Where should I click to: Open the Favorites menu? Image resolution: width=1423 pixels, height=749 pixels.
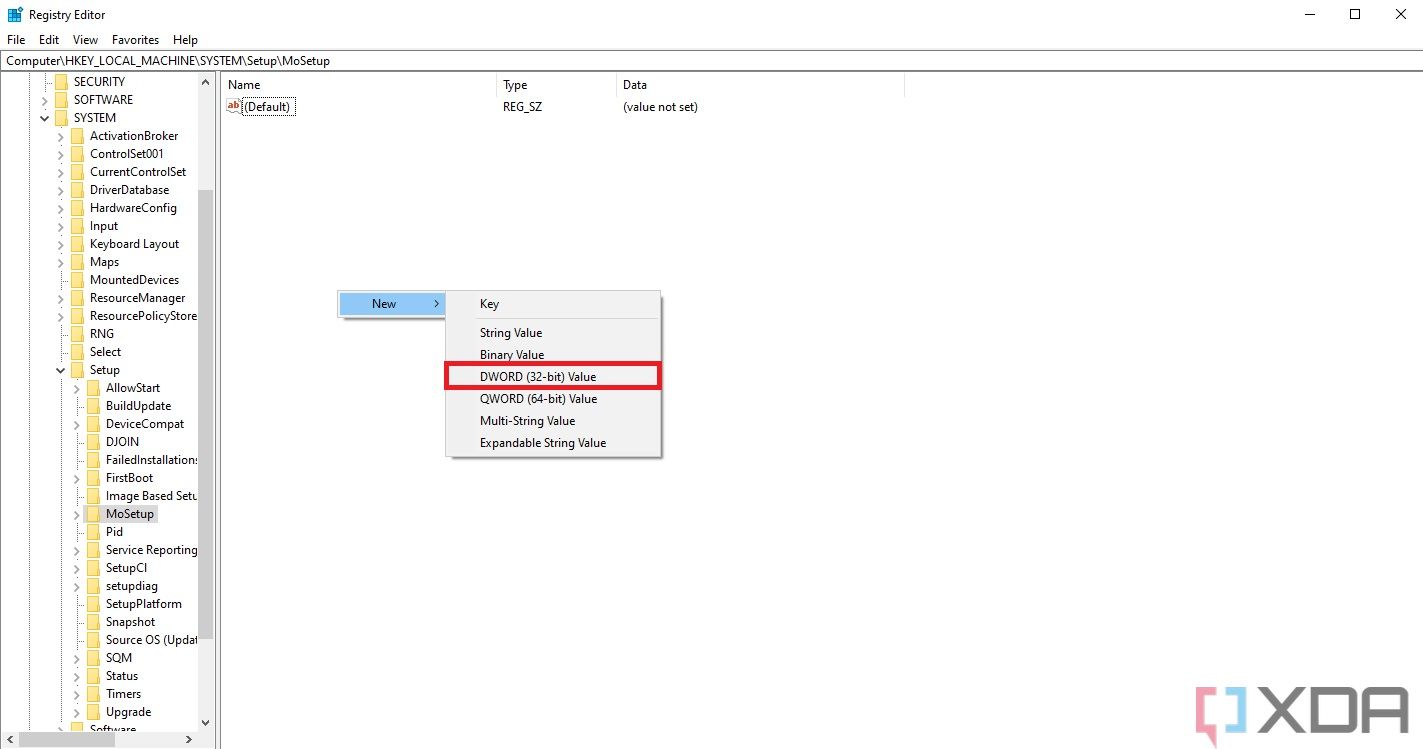[x=135, y=40]
